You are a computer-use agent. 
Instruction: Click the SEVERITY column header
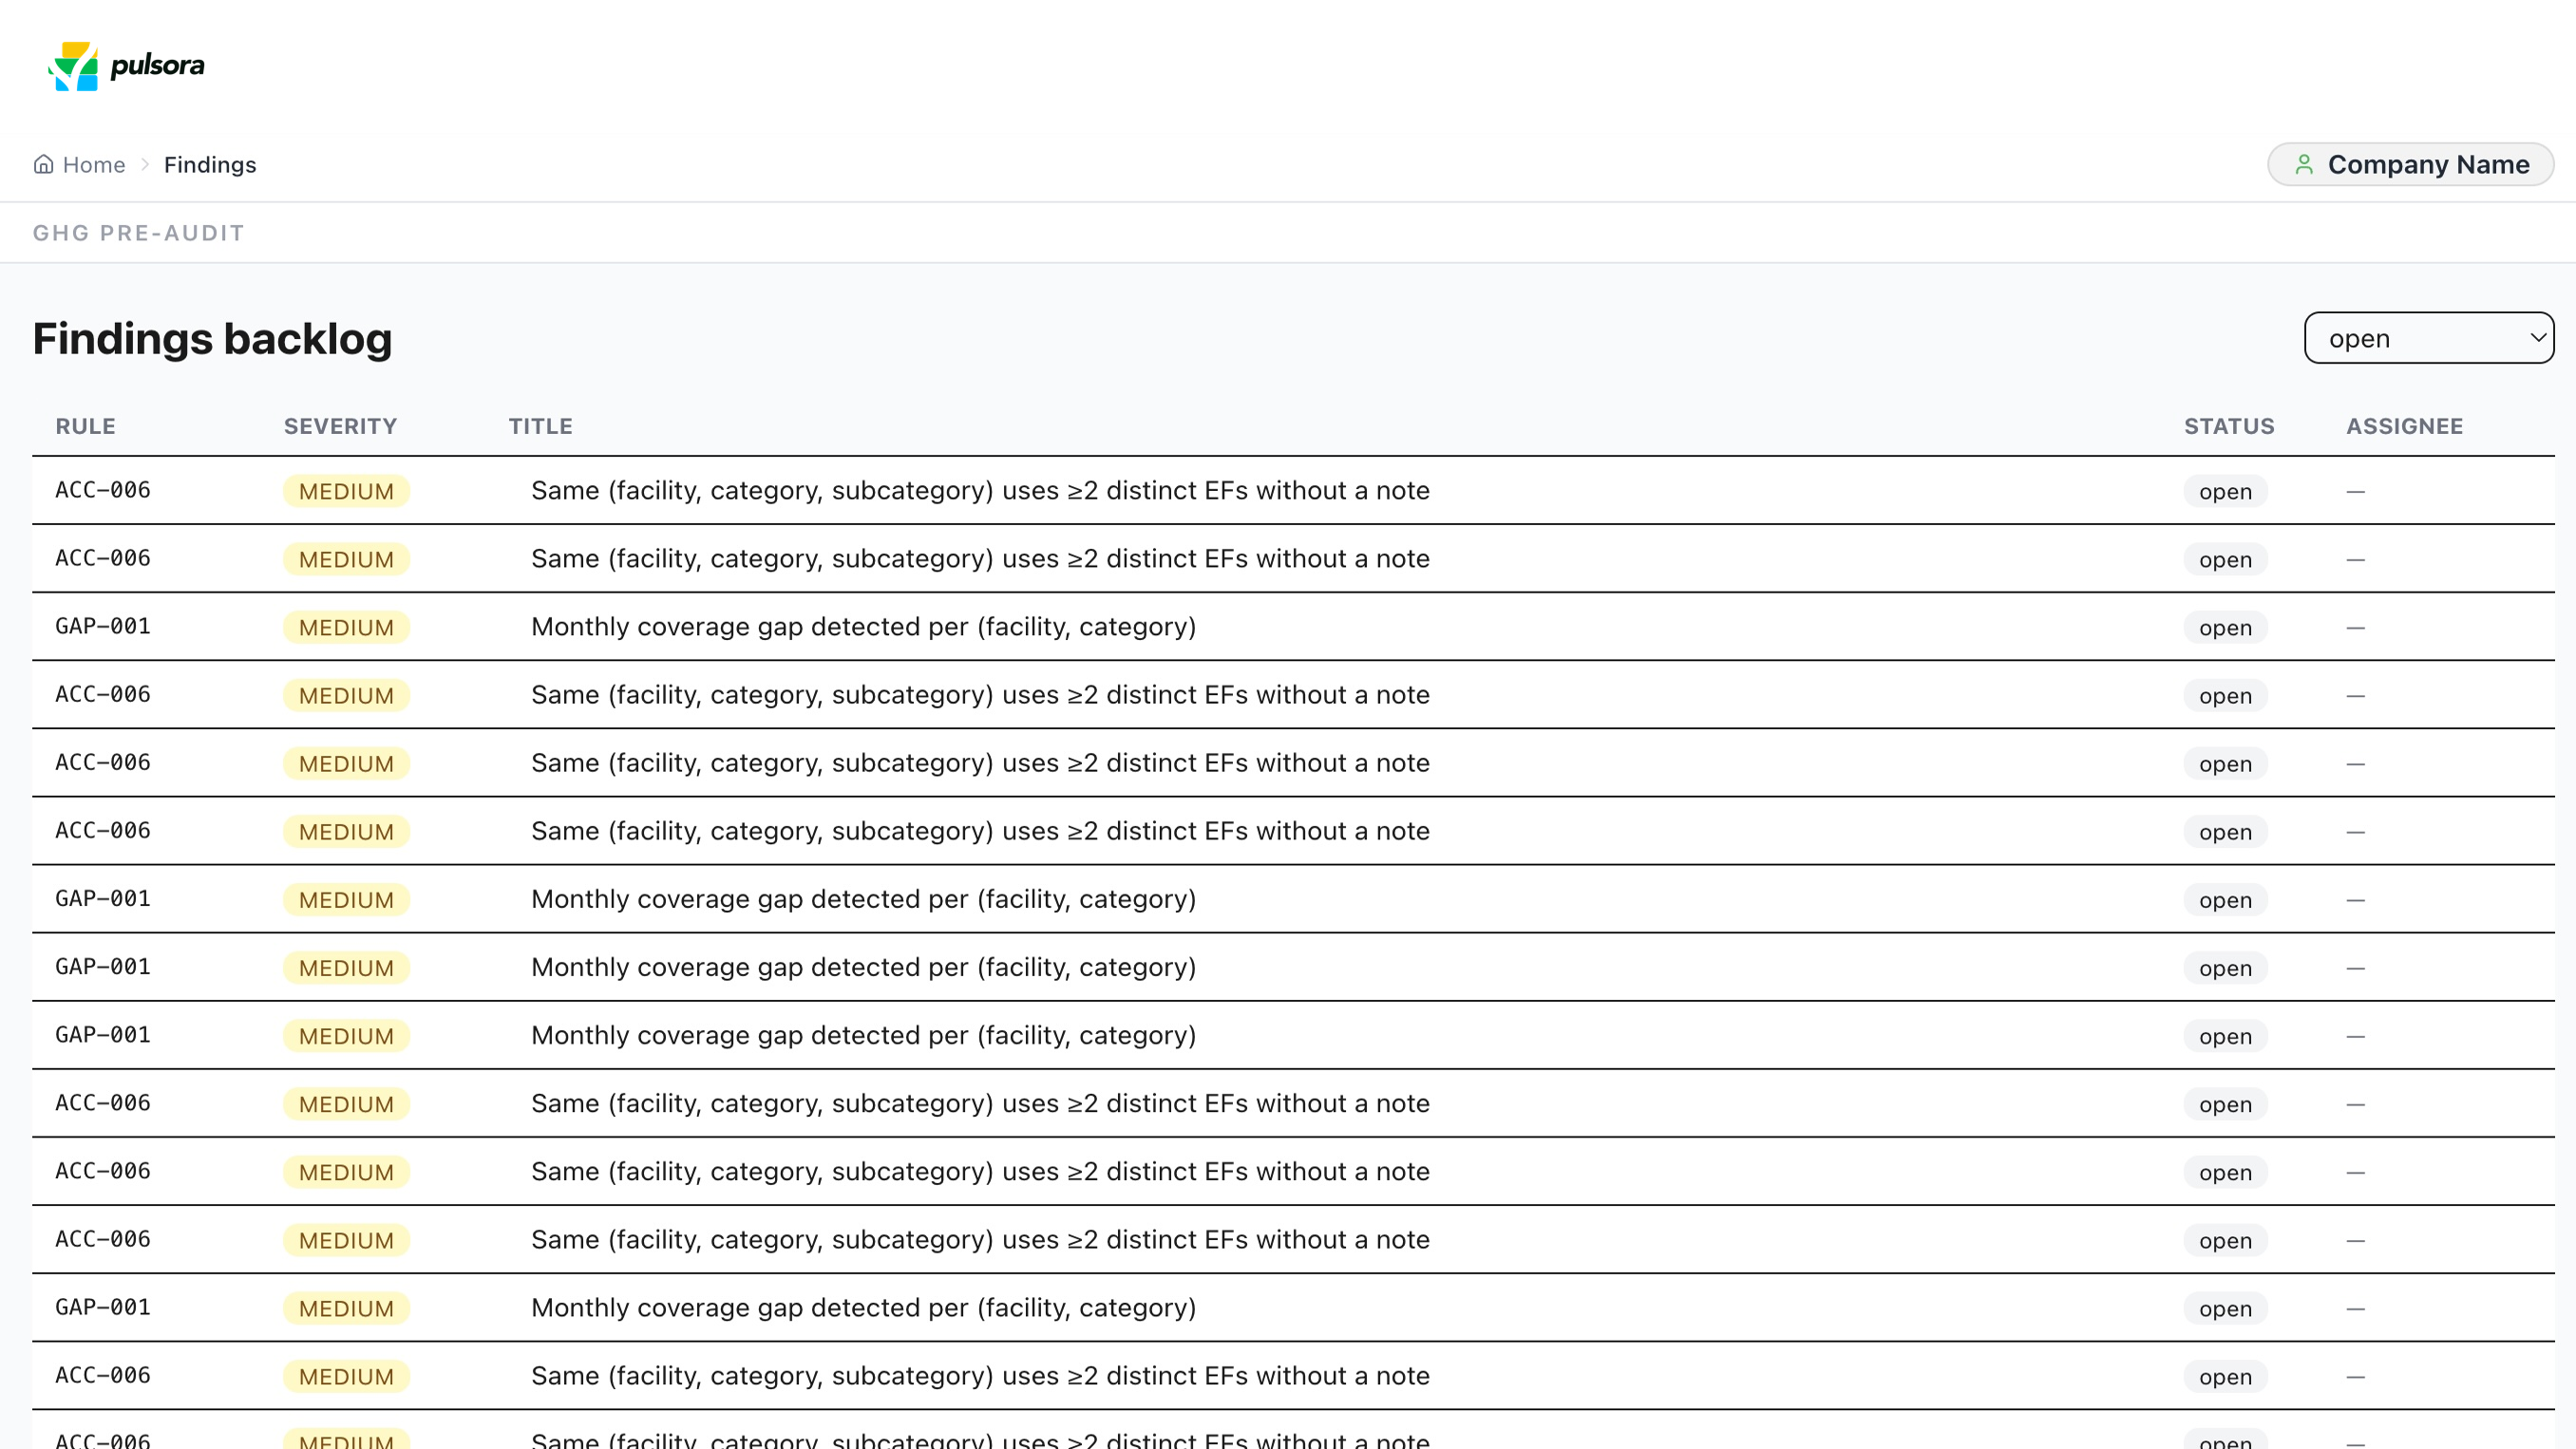pyautogui.click(x=340, y=426)
